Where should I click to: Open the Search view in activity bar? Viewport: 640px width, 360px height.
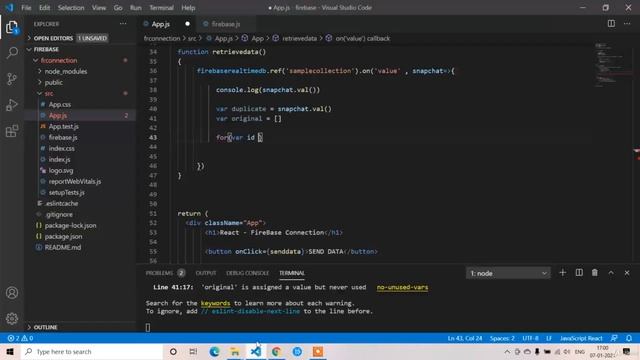pyautogui.click(x=12, y=53)
